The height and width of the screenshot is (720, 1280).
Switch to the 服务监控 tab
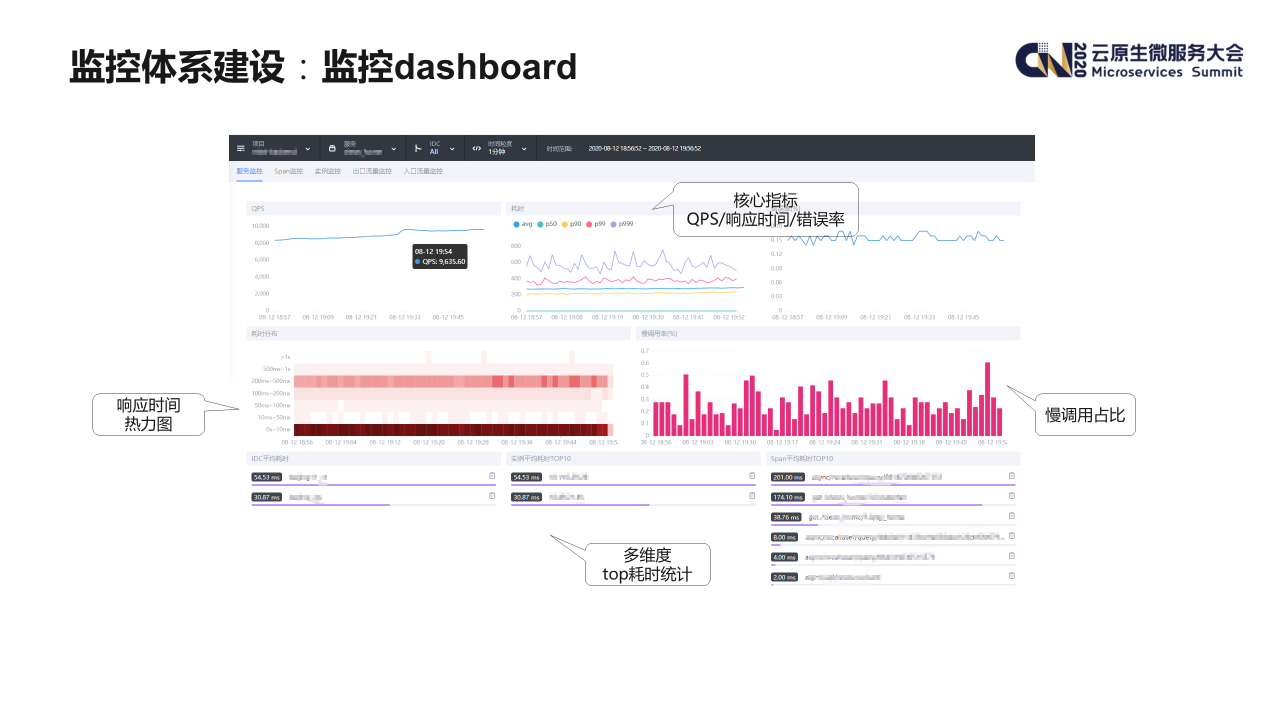coord(249,171)
